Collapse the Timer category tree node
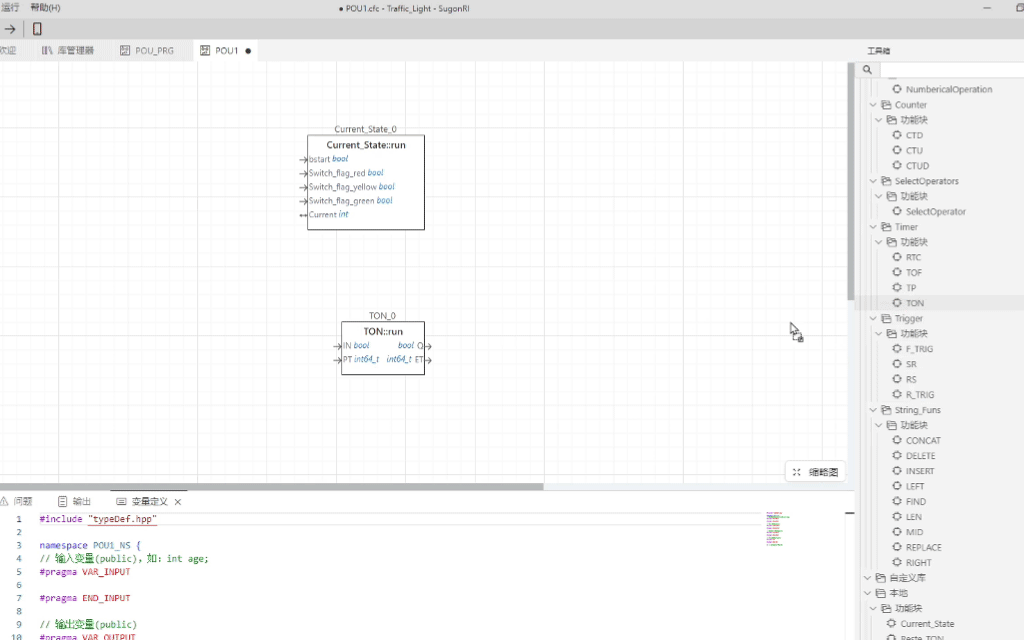This screenshot has height=640, width=1024. click(x=864, y=227)
